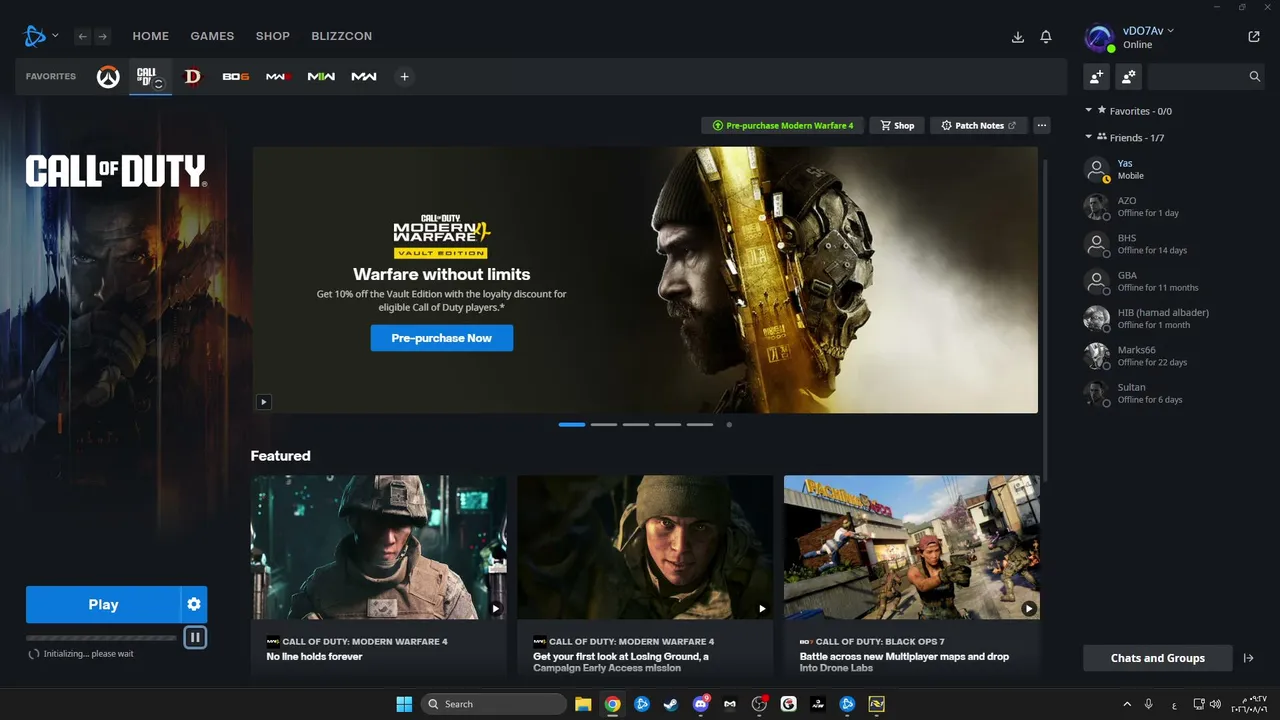Open the GAMES tab

point(212,36)
